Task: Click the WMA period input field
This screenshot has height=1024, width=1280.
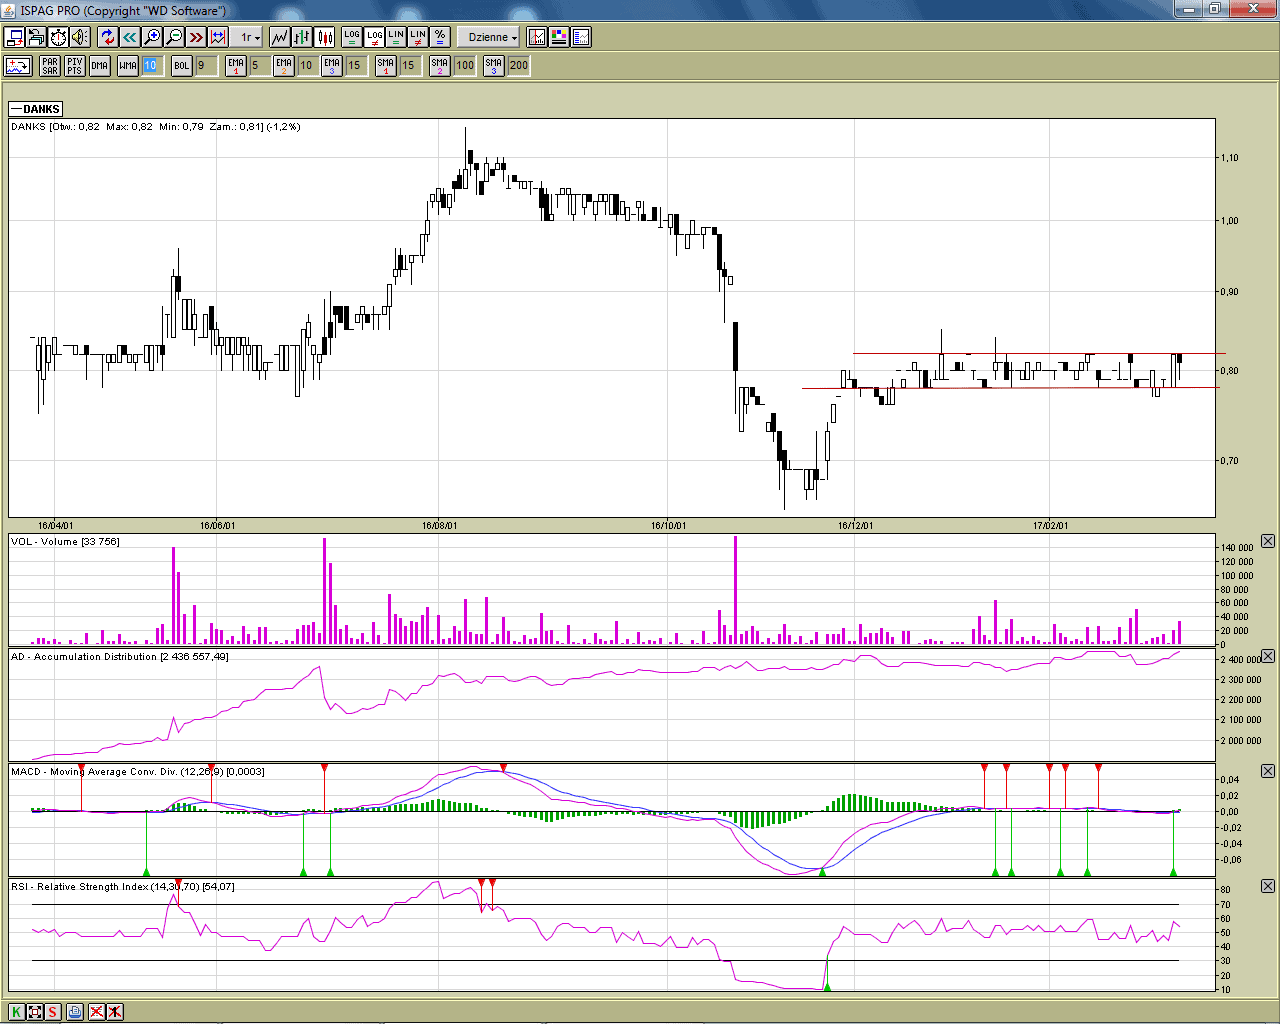Action: click(151, 66)
